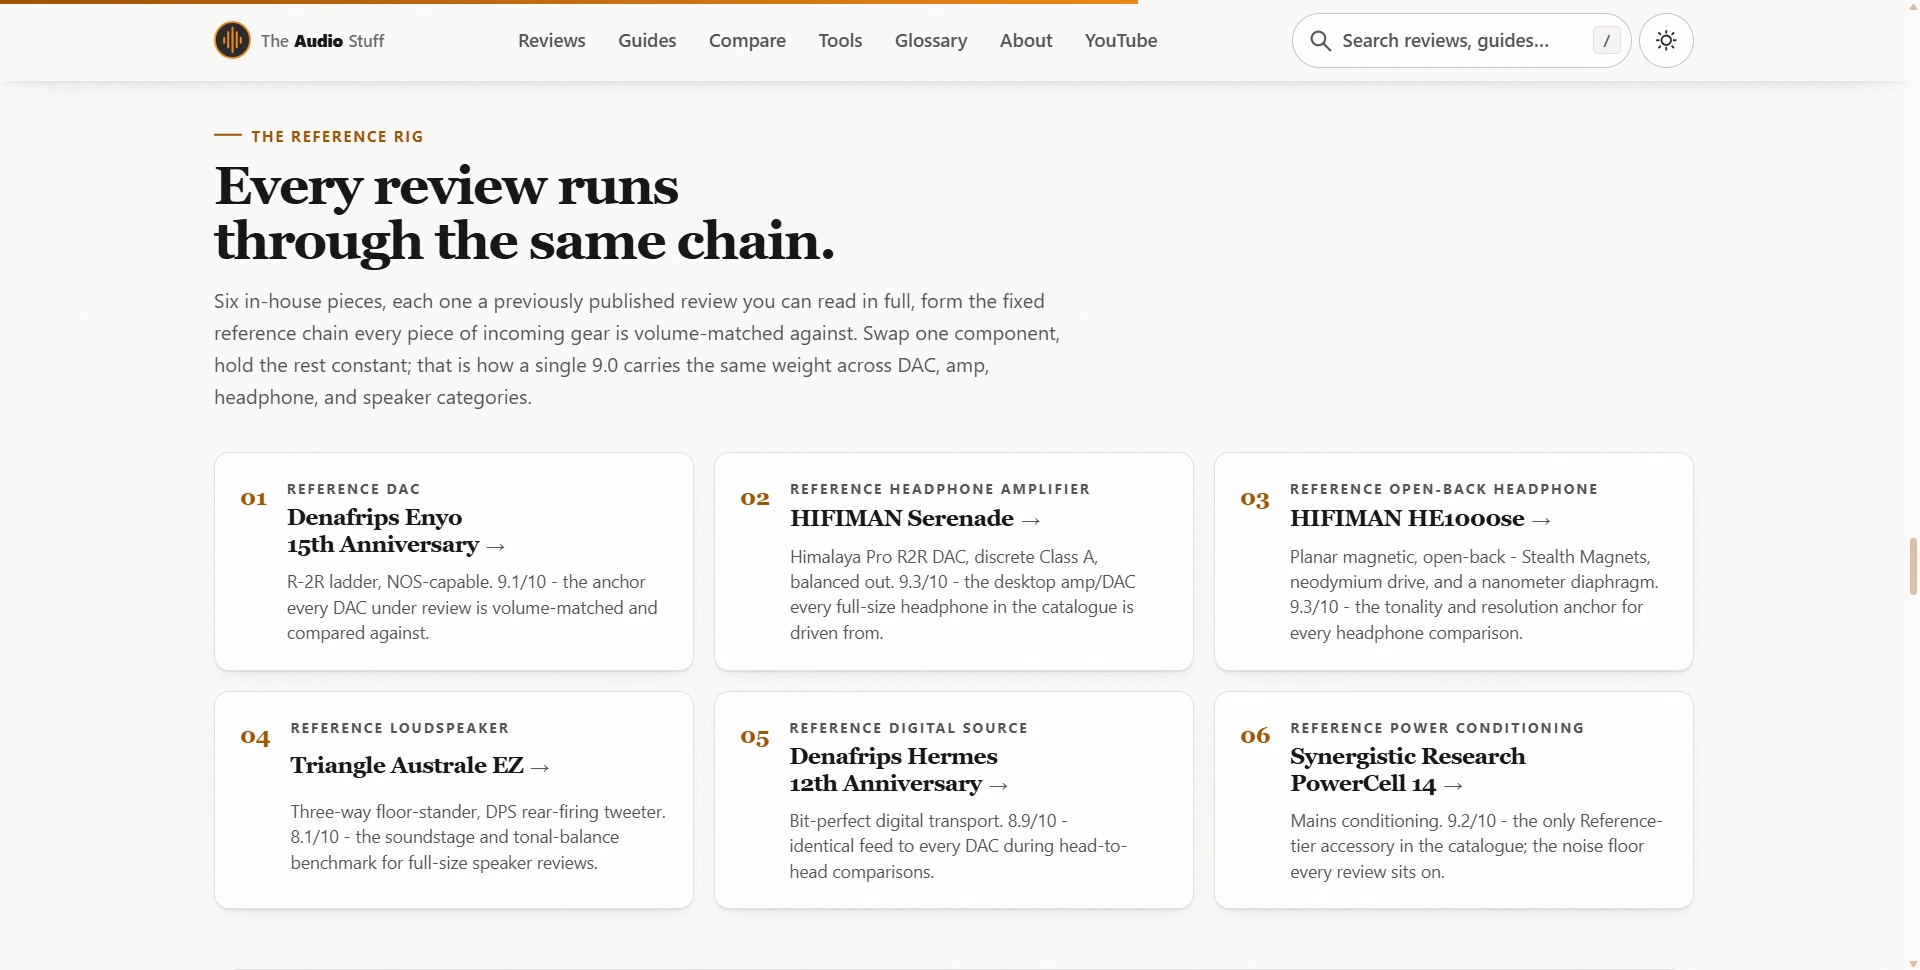Viewport: 1920px width, 970px height.
Task: Open the Glossary nav item
Action: coord(931,41)
